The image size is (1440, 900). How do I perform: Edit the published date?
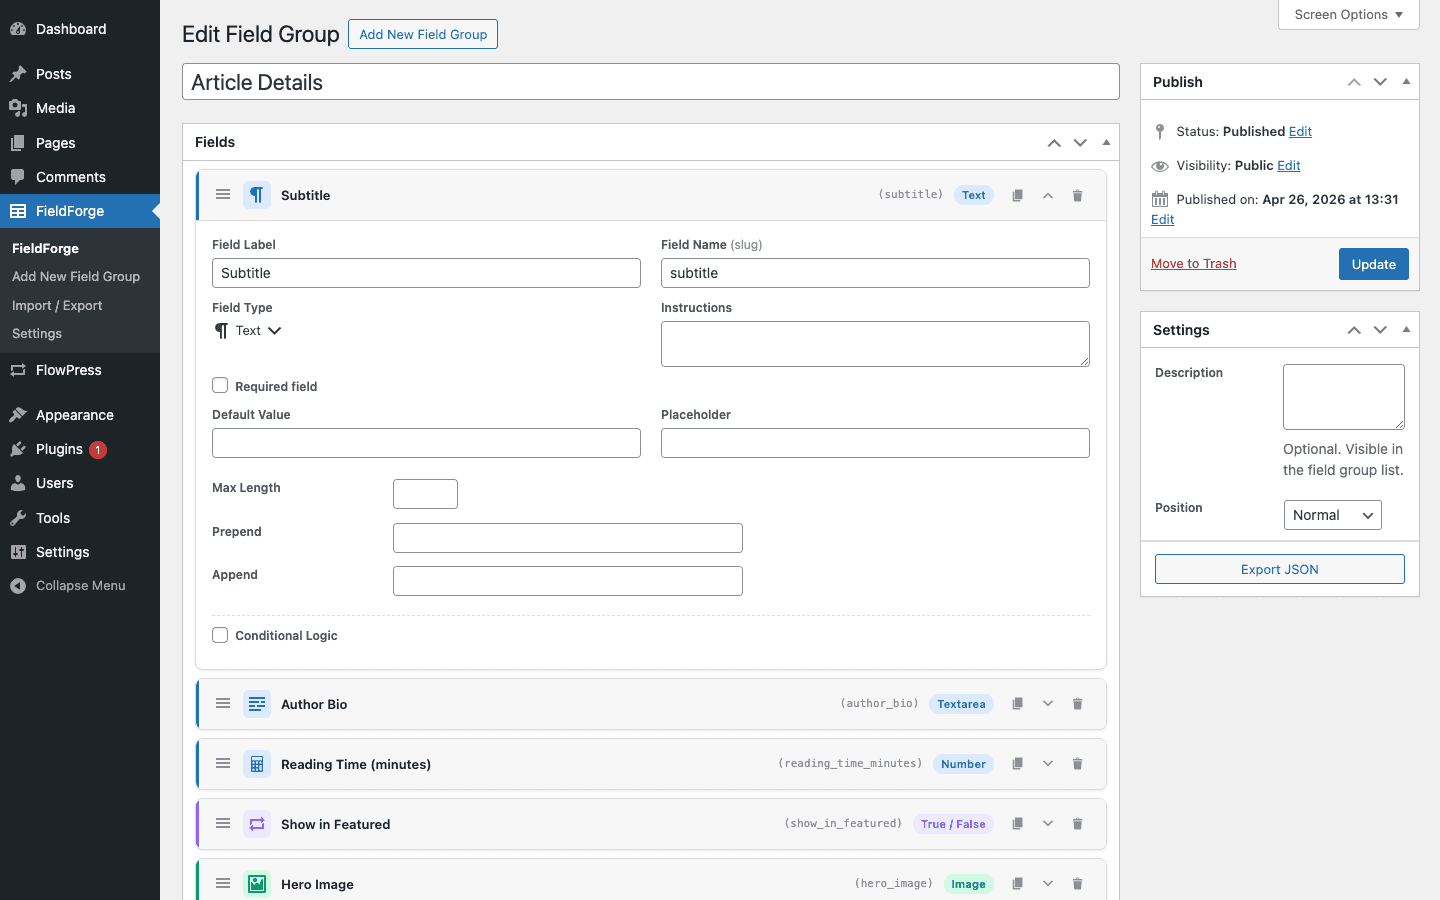click(1162, 220)
